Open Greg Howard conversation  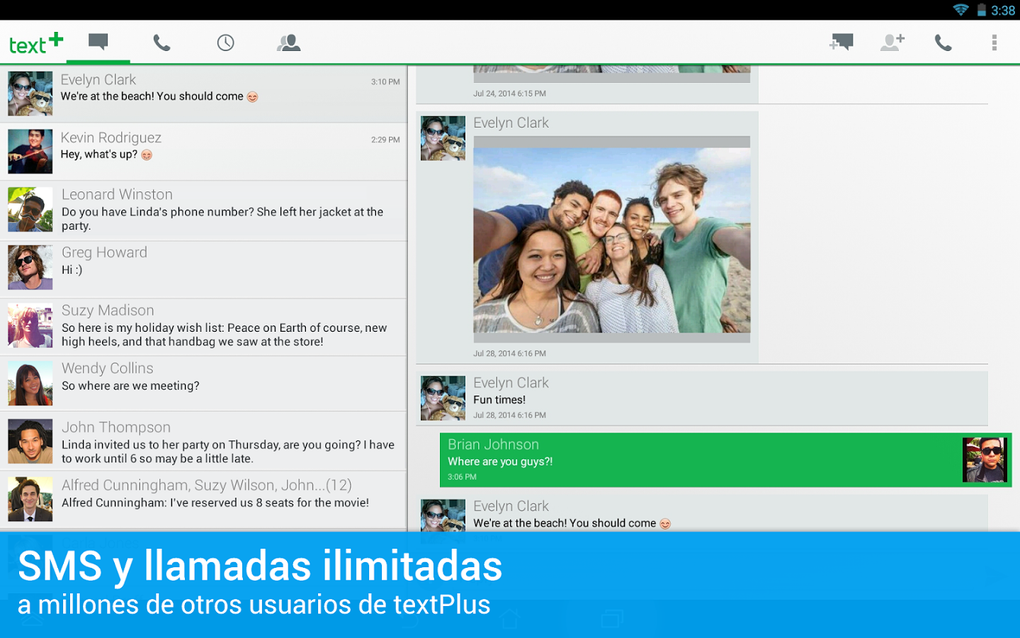click(x=204, y=269)
